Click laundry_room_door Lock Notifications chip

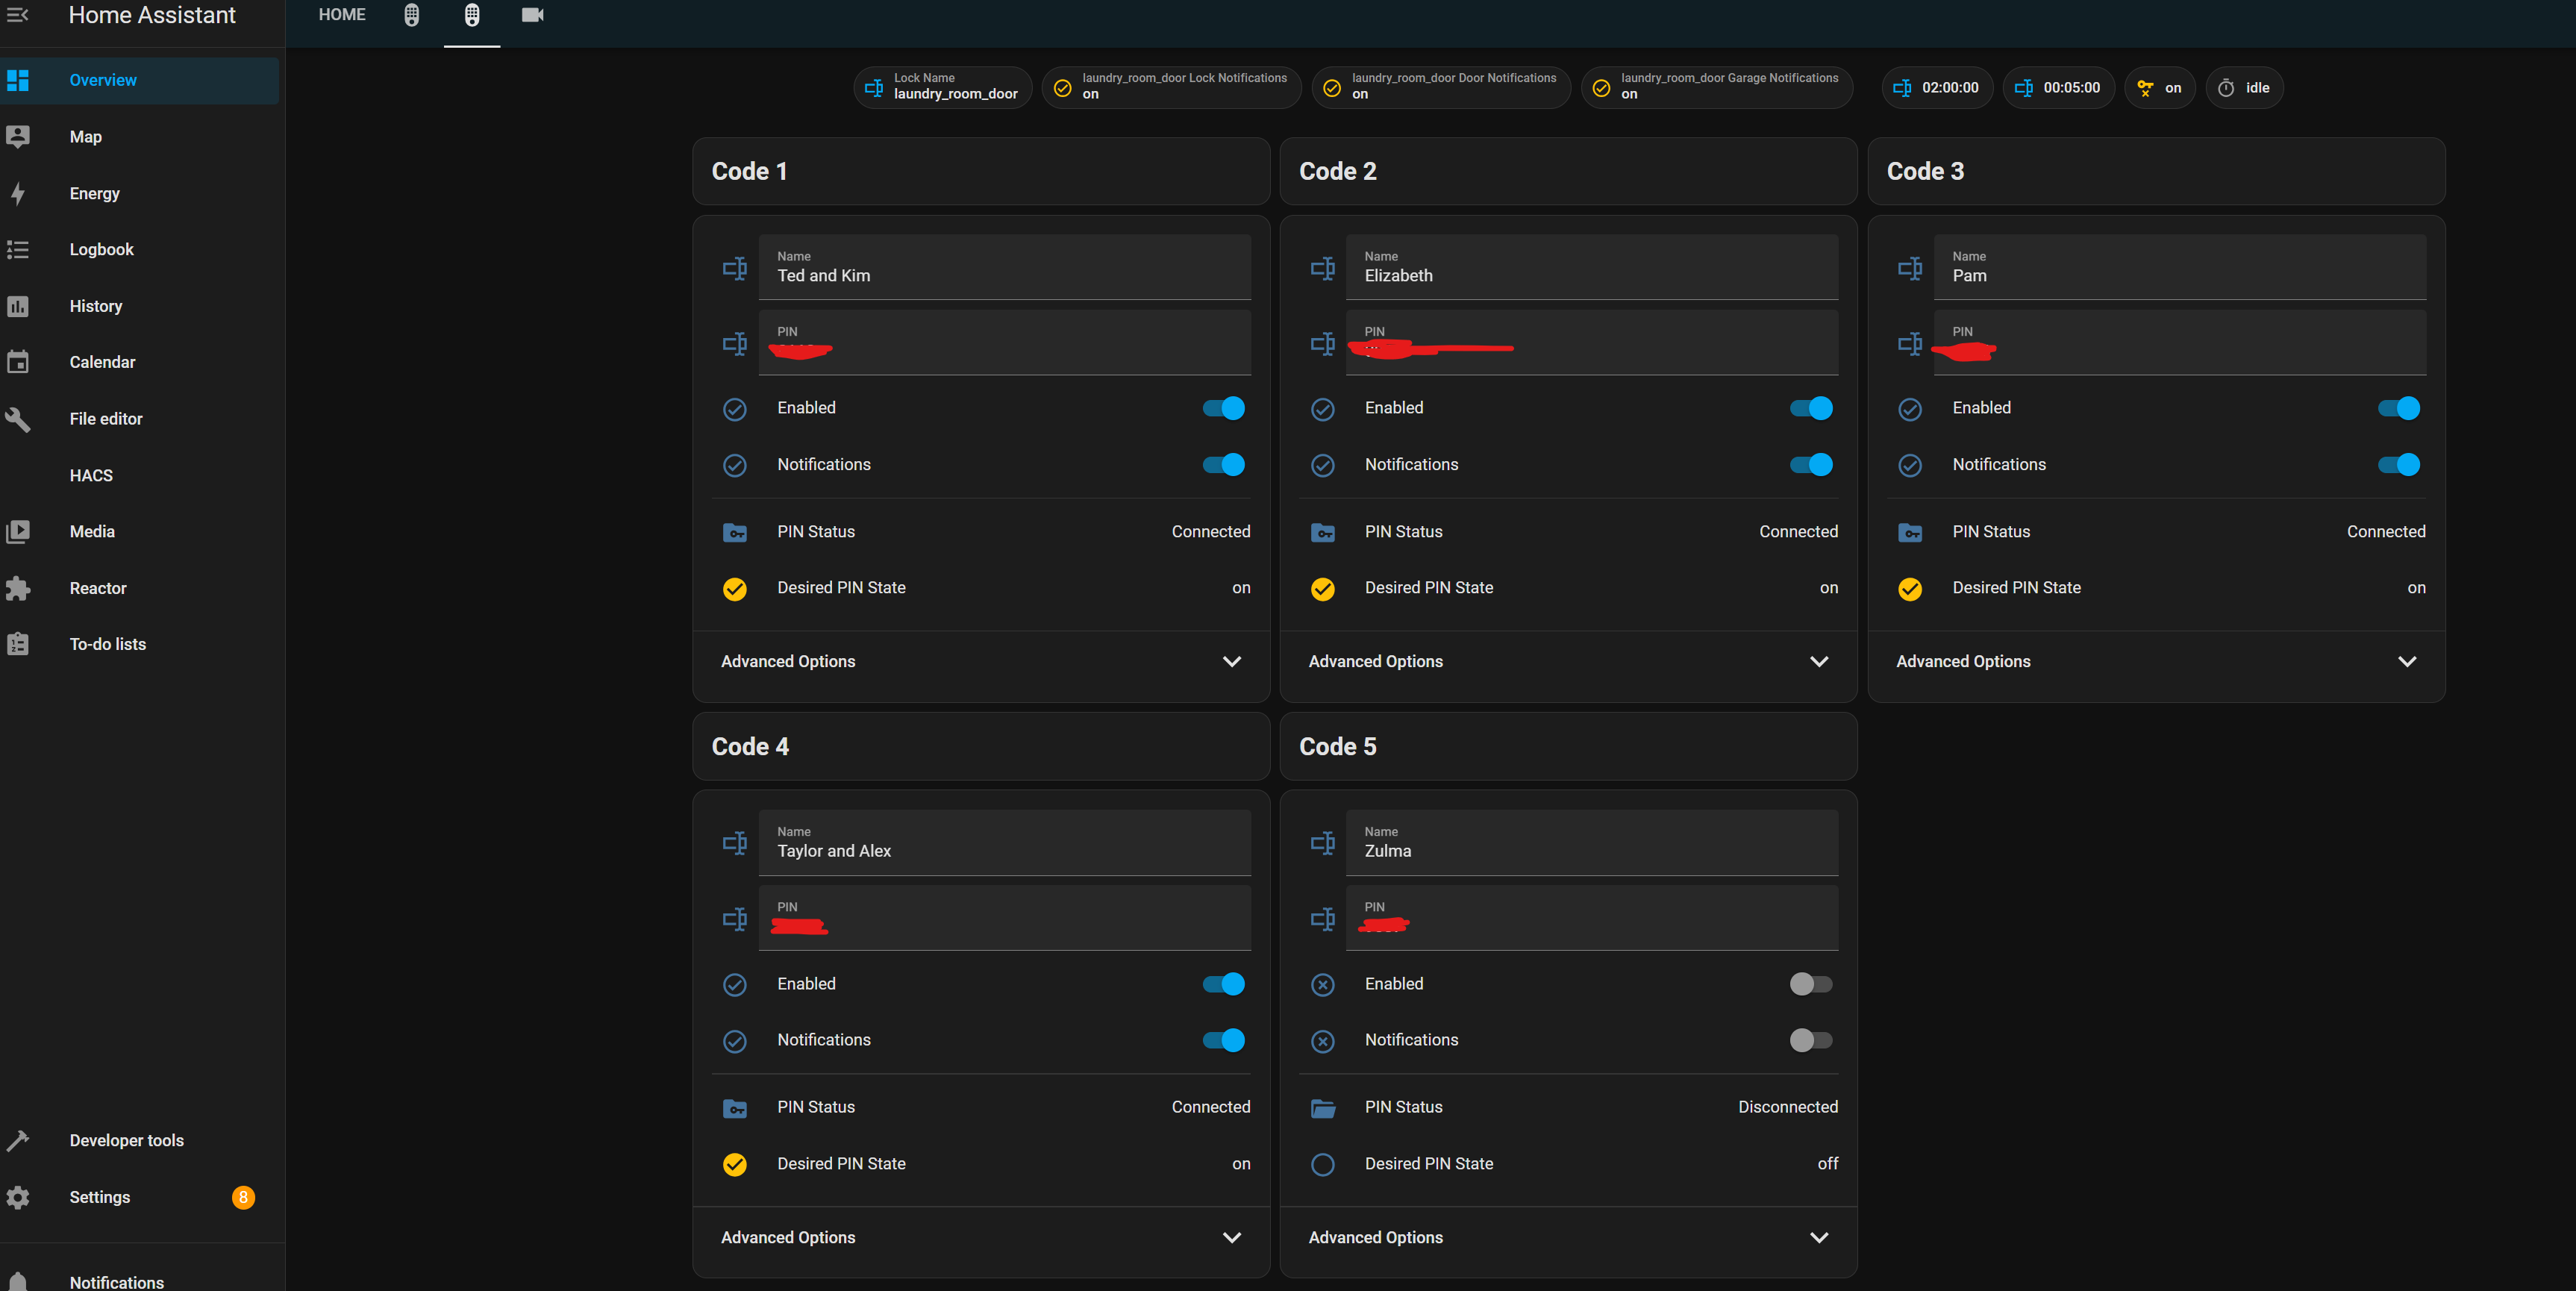(1171, 88)
